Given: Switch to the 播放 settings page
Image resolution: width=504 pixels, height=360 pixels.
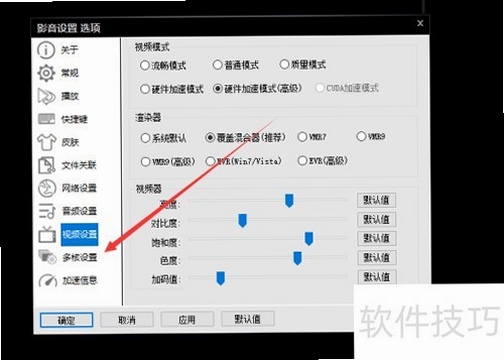Looking at the screenshot, I should click(x=70, y=96).
